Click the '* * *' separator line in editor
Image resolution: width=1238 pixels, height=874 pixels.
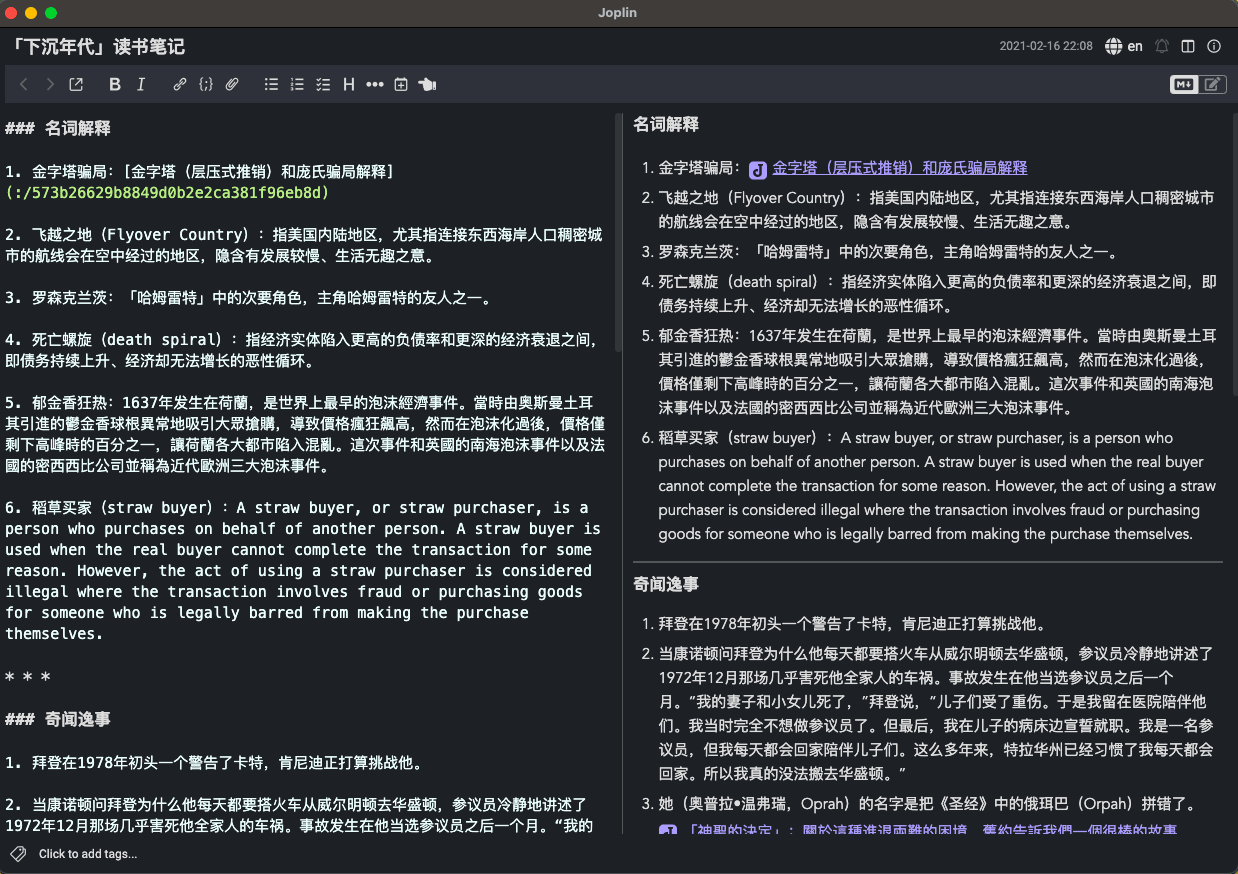(x=28, y=678)
